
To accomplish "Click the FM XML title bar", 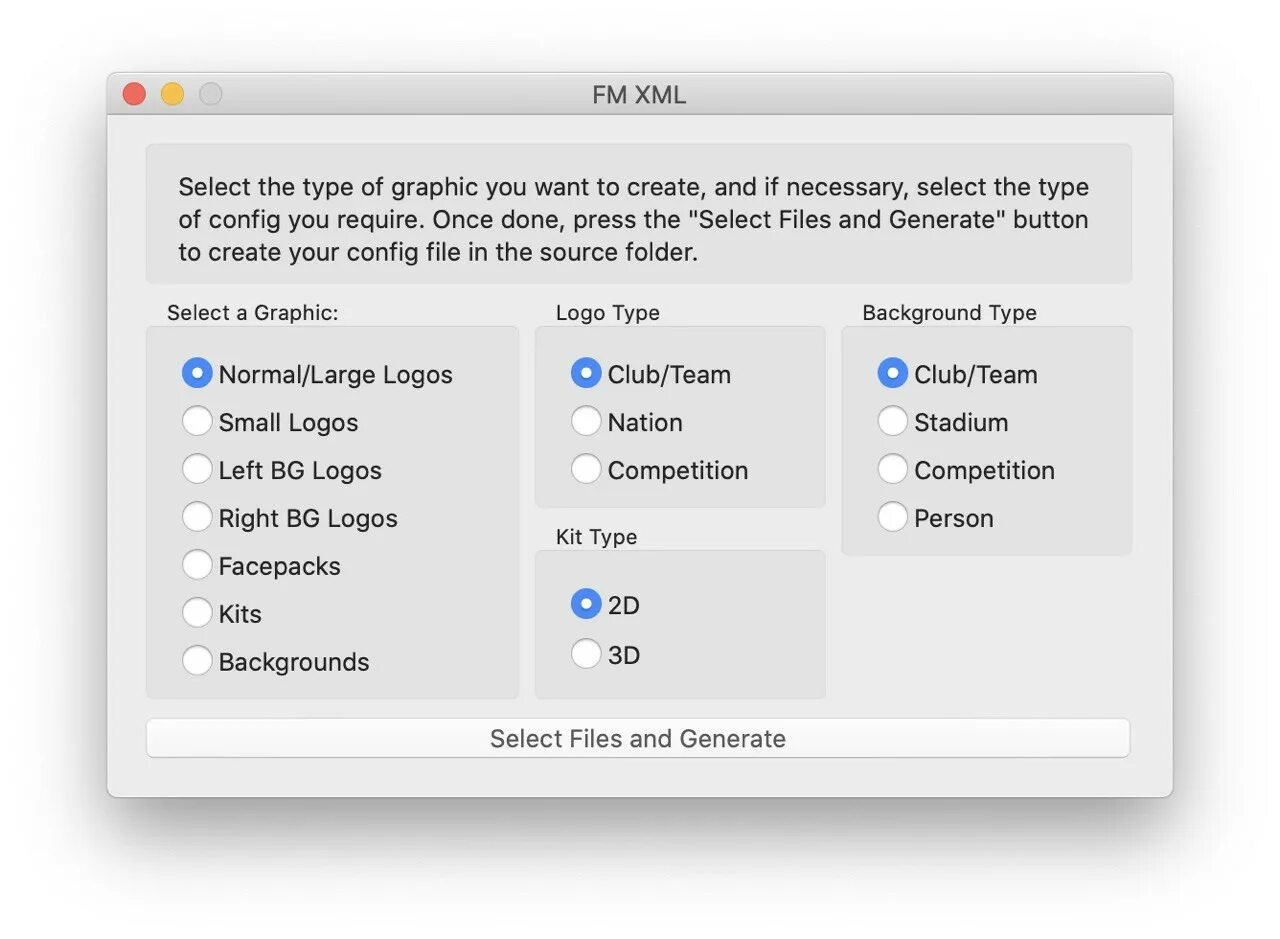I will coord(637,94).
